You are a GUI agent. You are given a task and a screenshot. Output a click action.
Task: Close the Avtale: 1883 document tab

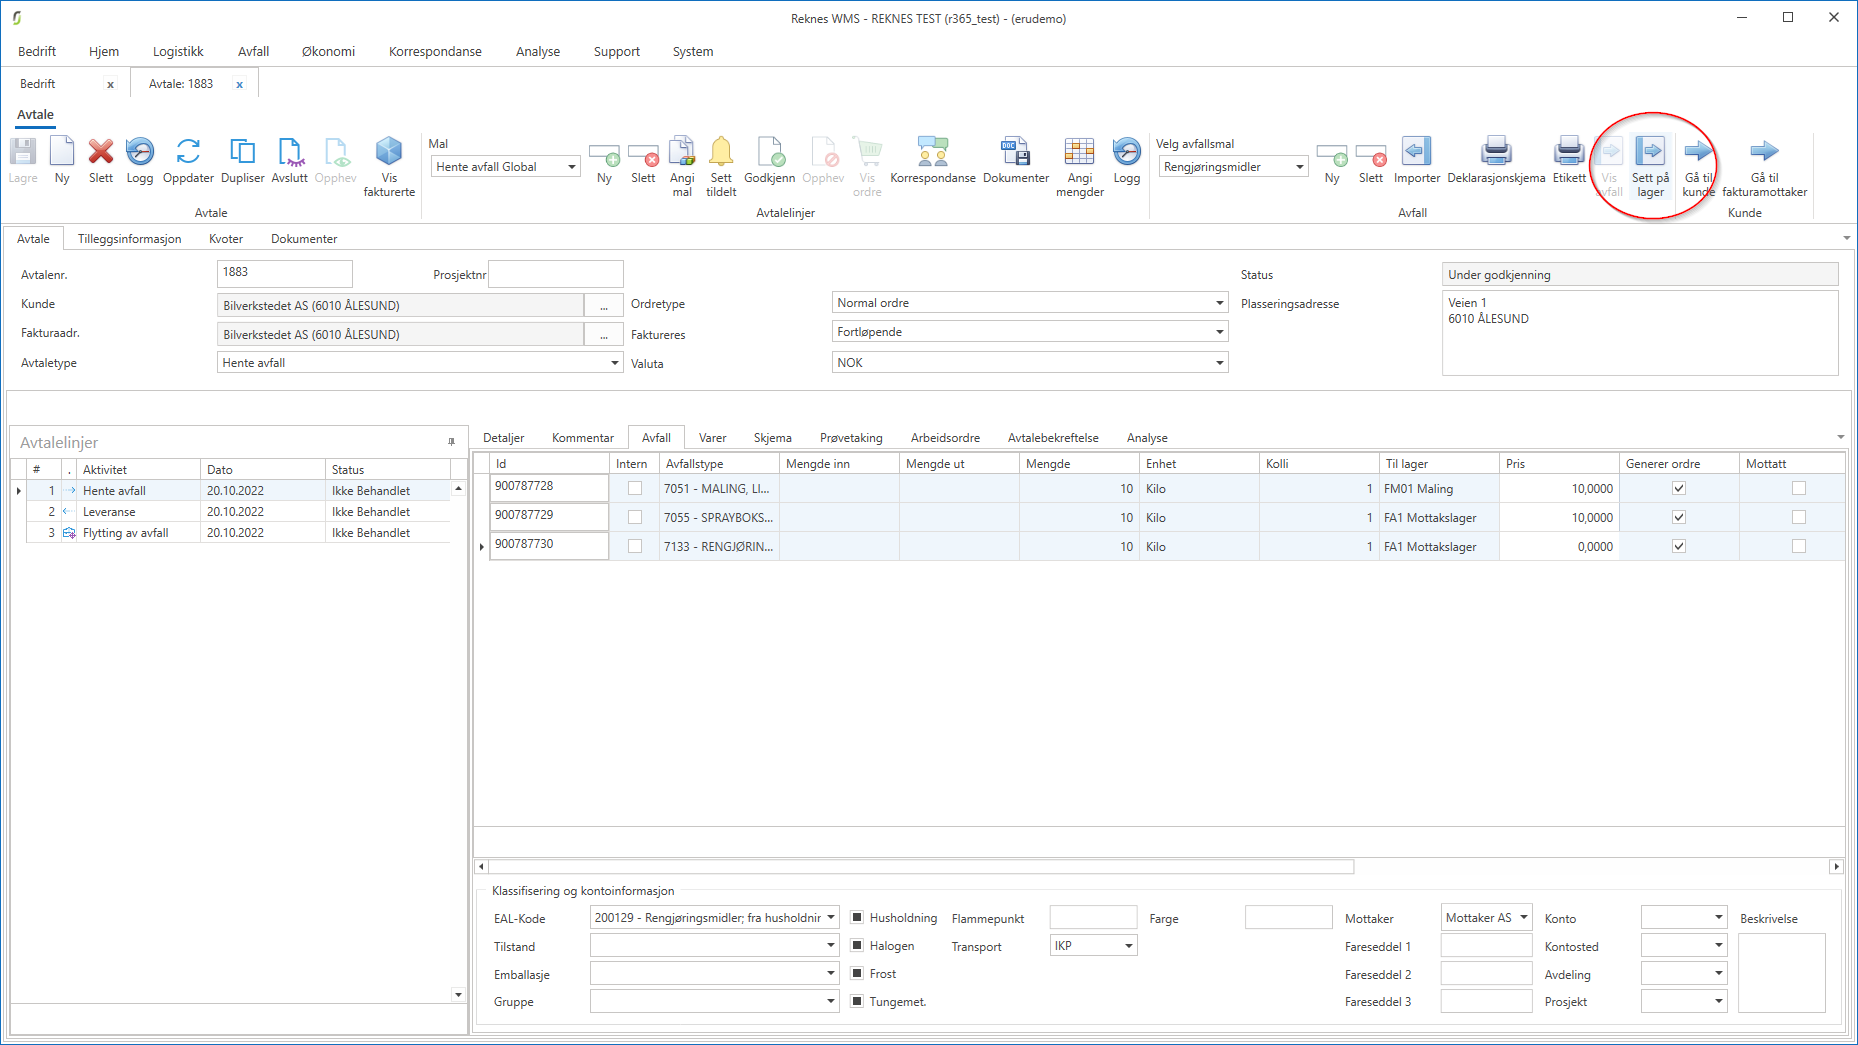click(240, 84)
